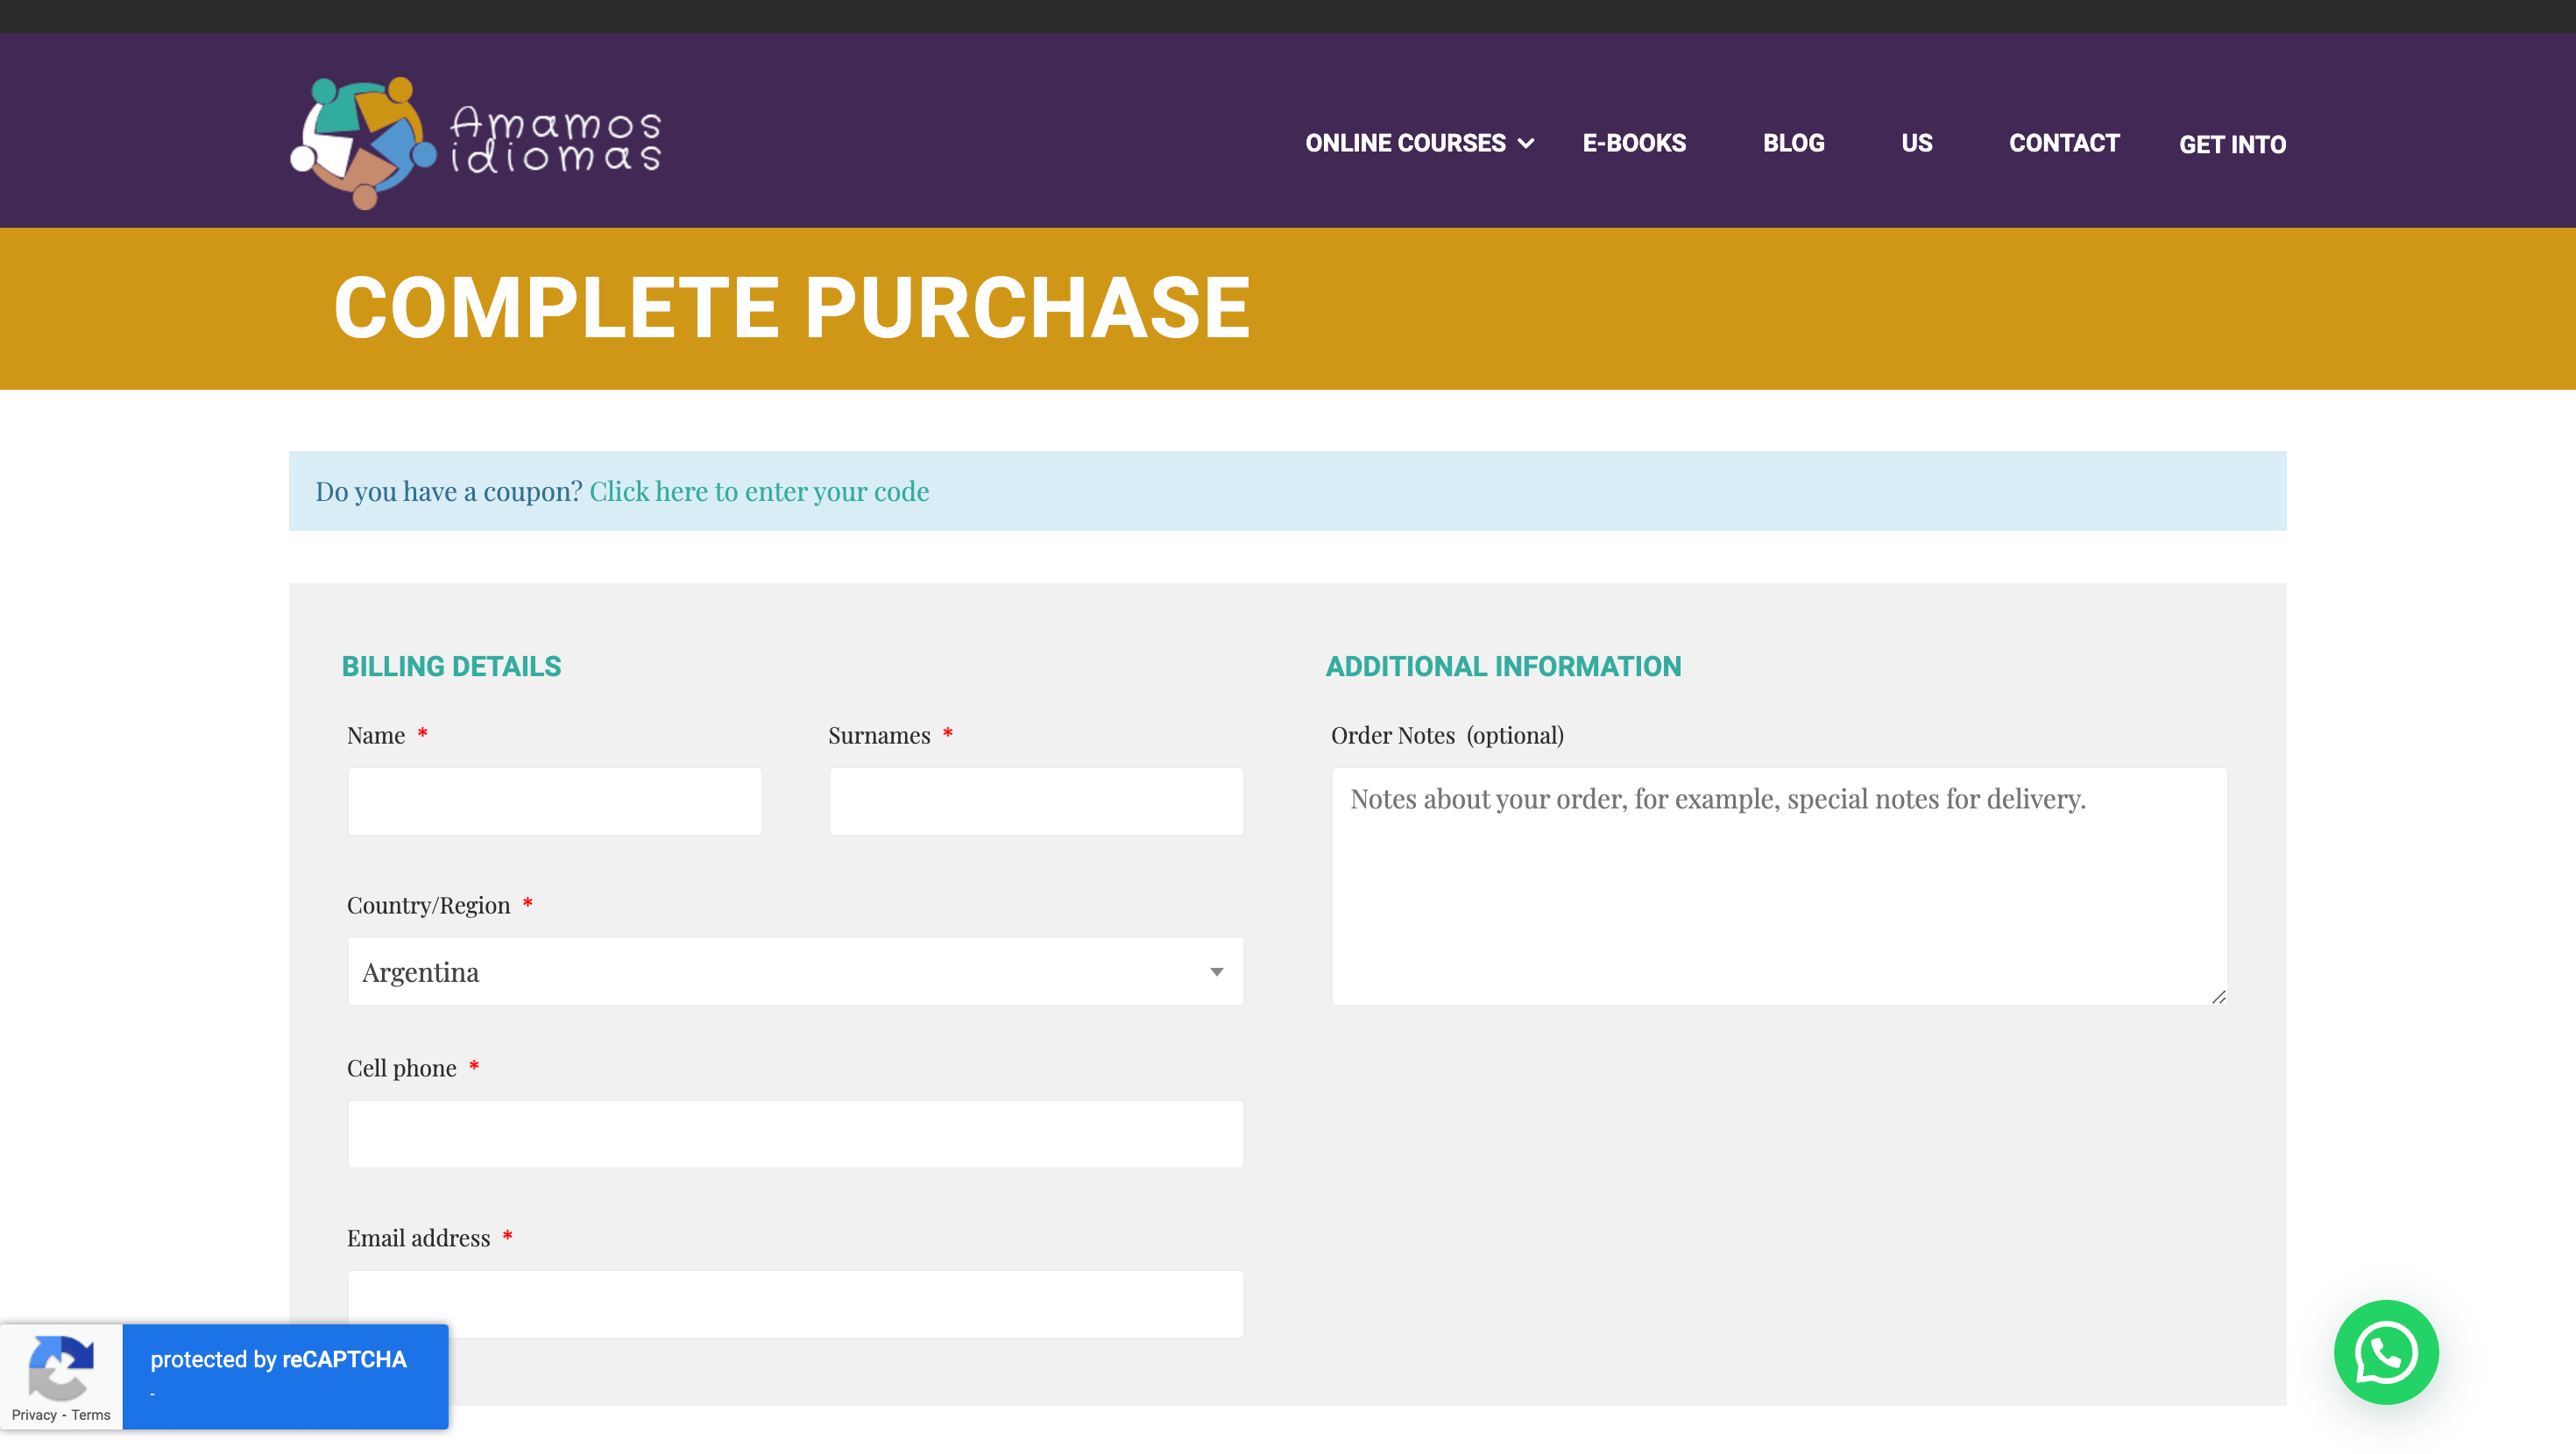Click the Email address label
Screen dimensions: 2576x1454
coord(418,1238)
